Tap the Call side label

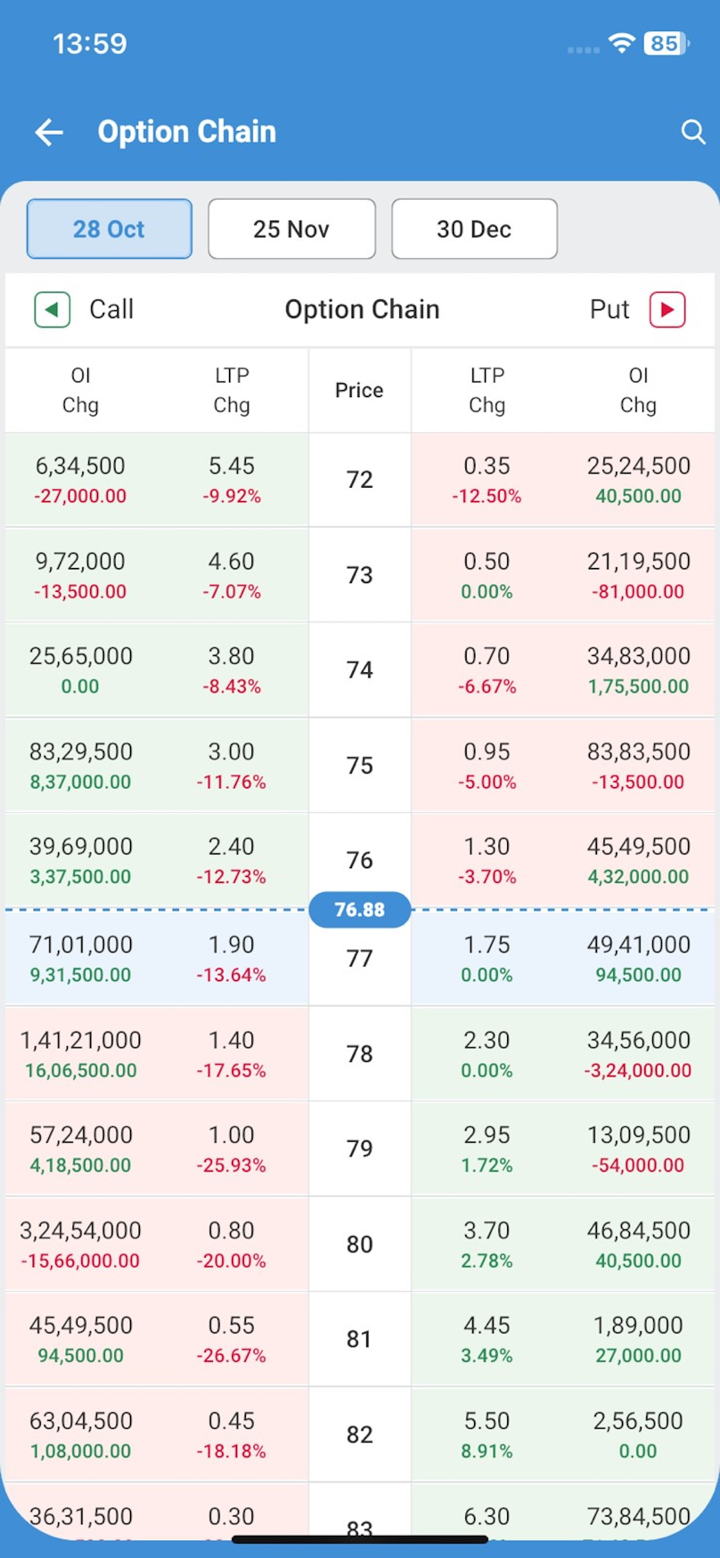[x=111, y=309]
